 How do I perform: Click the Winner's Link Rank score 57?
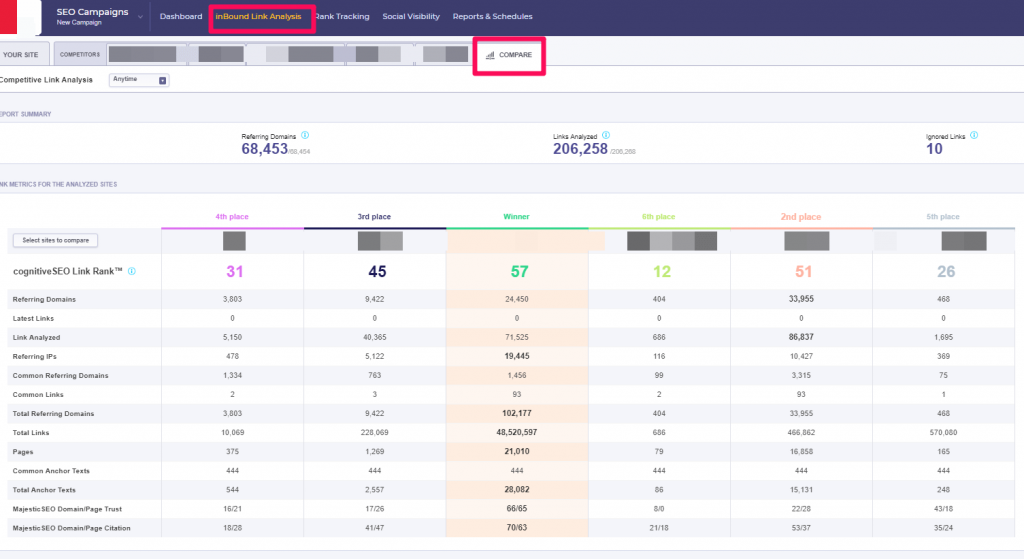pos(517,271)
